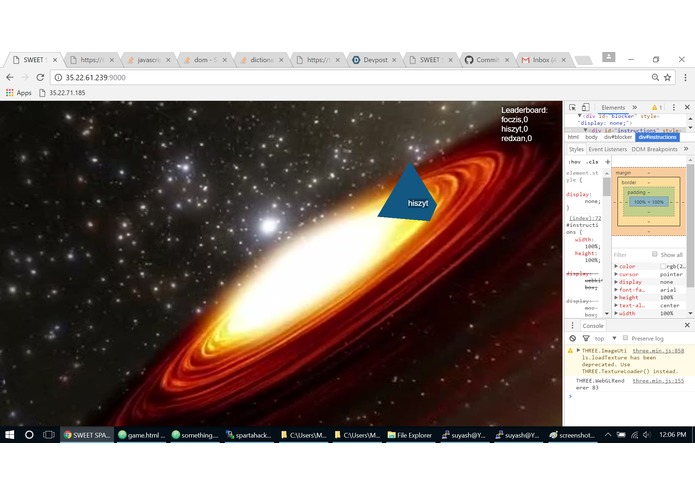Open Task View on the taskbar
695x494 pixels.
coord(49,435)
